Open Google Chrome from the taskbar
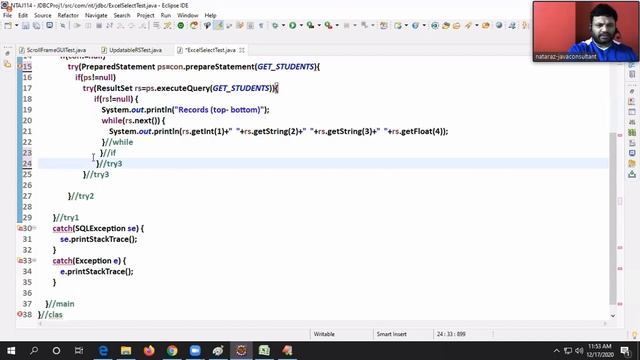Viewport: 640px width, 360px height. point(172,351)
